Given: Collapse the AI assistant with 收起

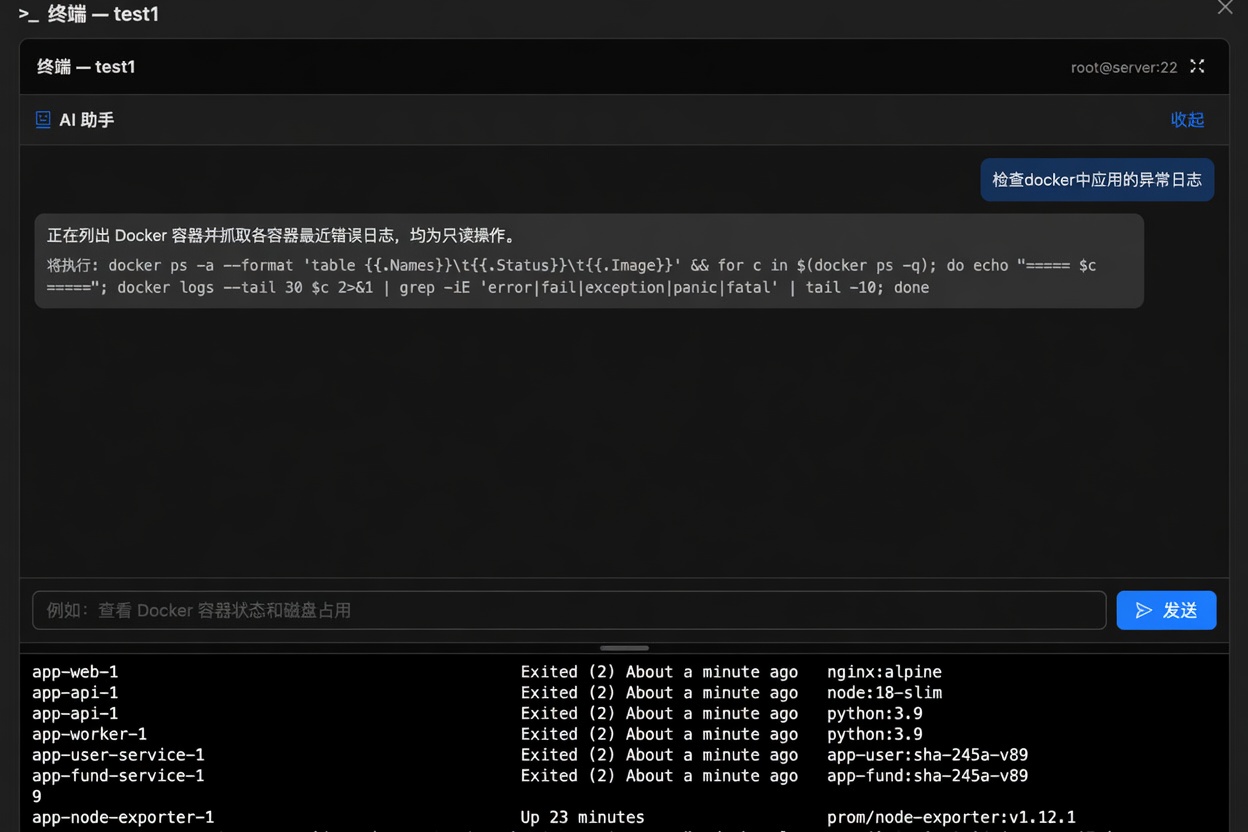Looking at the screenshot, I should [x=1187, y=120].
